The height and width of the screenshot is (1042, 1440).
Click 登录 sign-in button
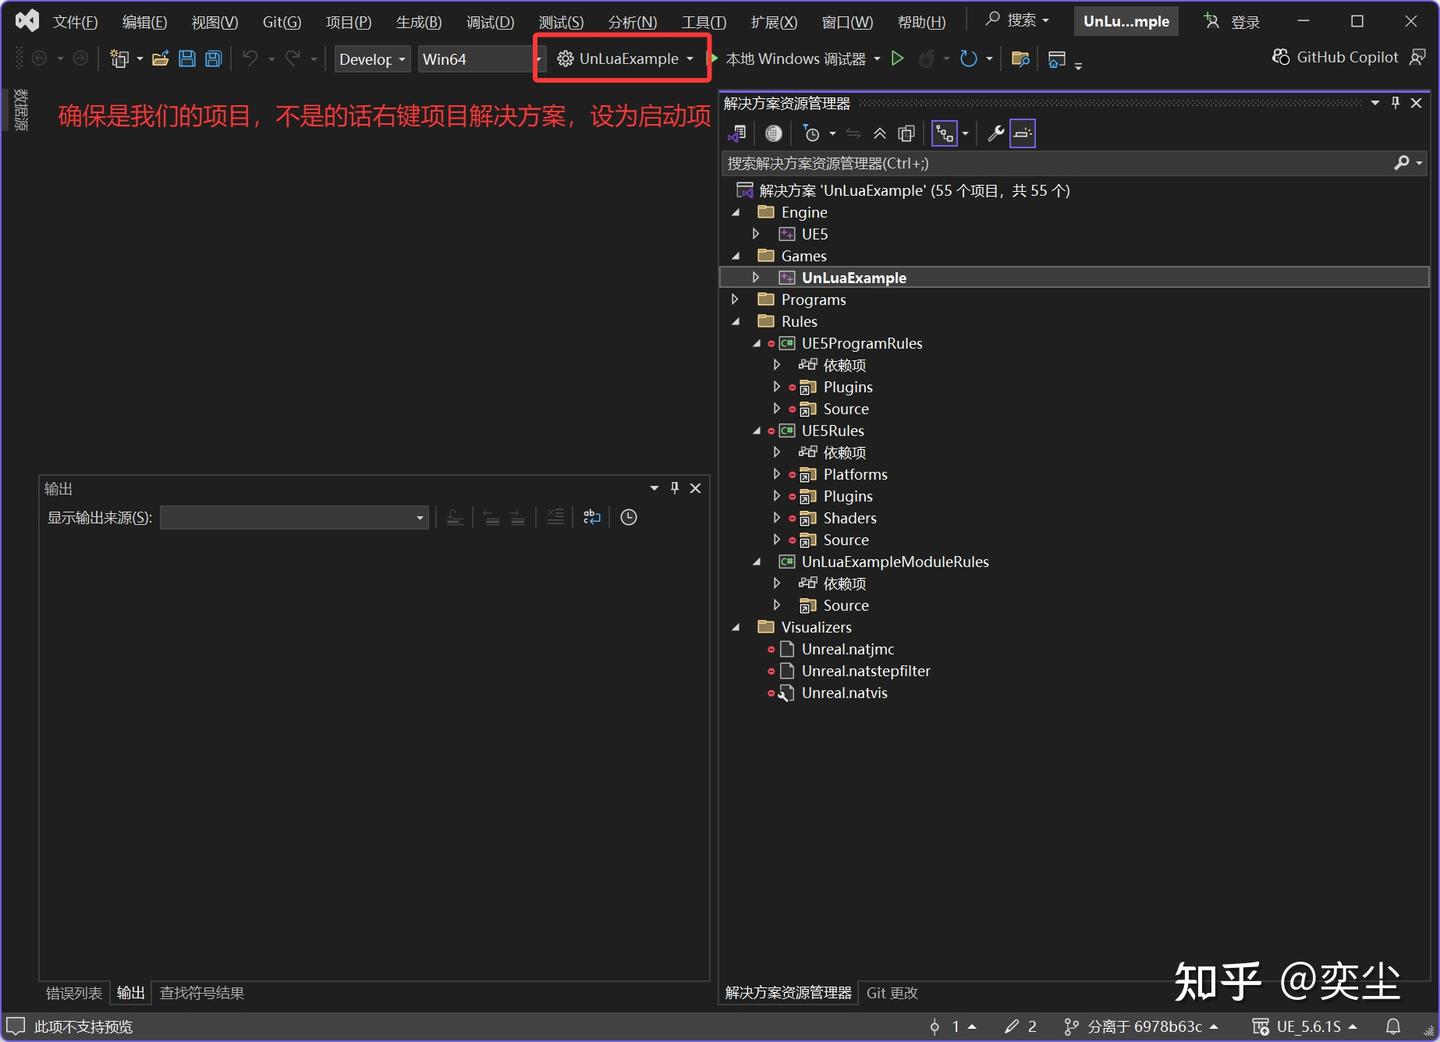[x=1232, y=22]
